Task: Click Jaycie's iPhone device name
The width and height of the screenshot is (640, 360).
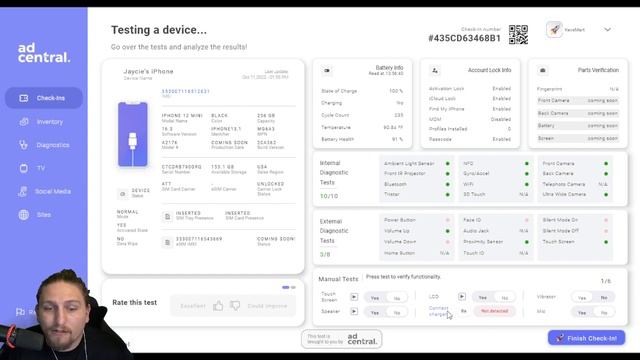Action: [x=148, y=71]
